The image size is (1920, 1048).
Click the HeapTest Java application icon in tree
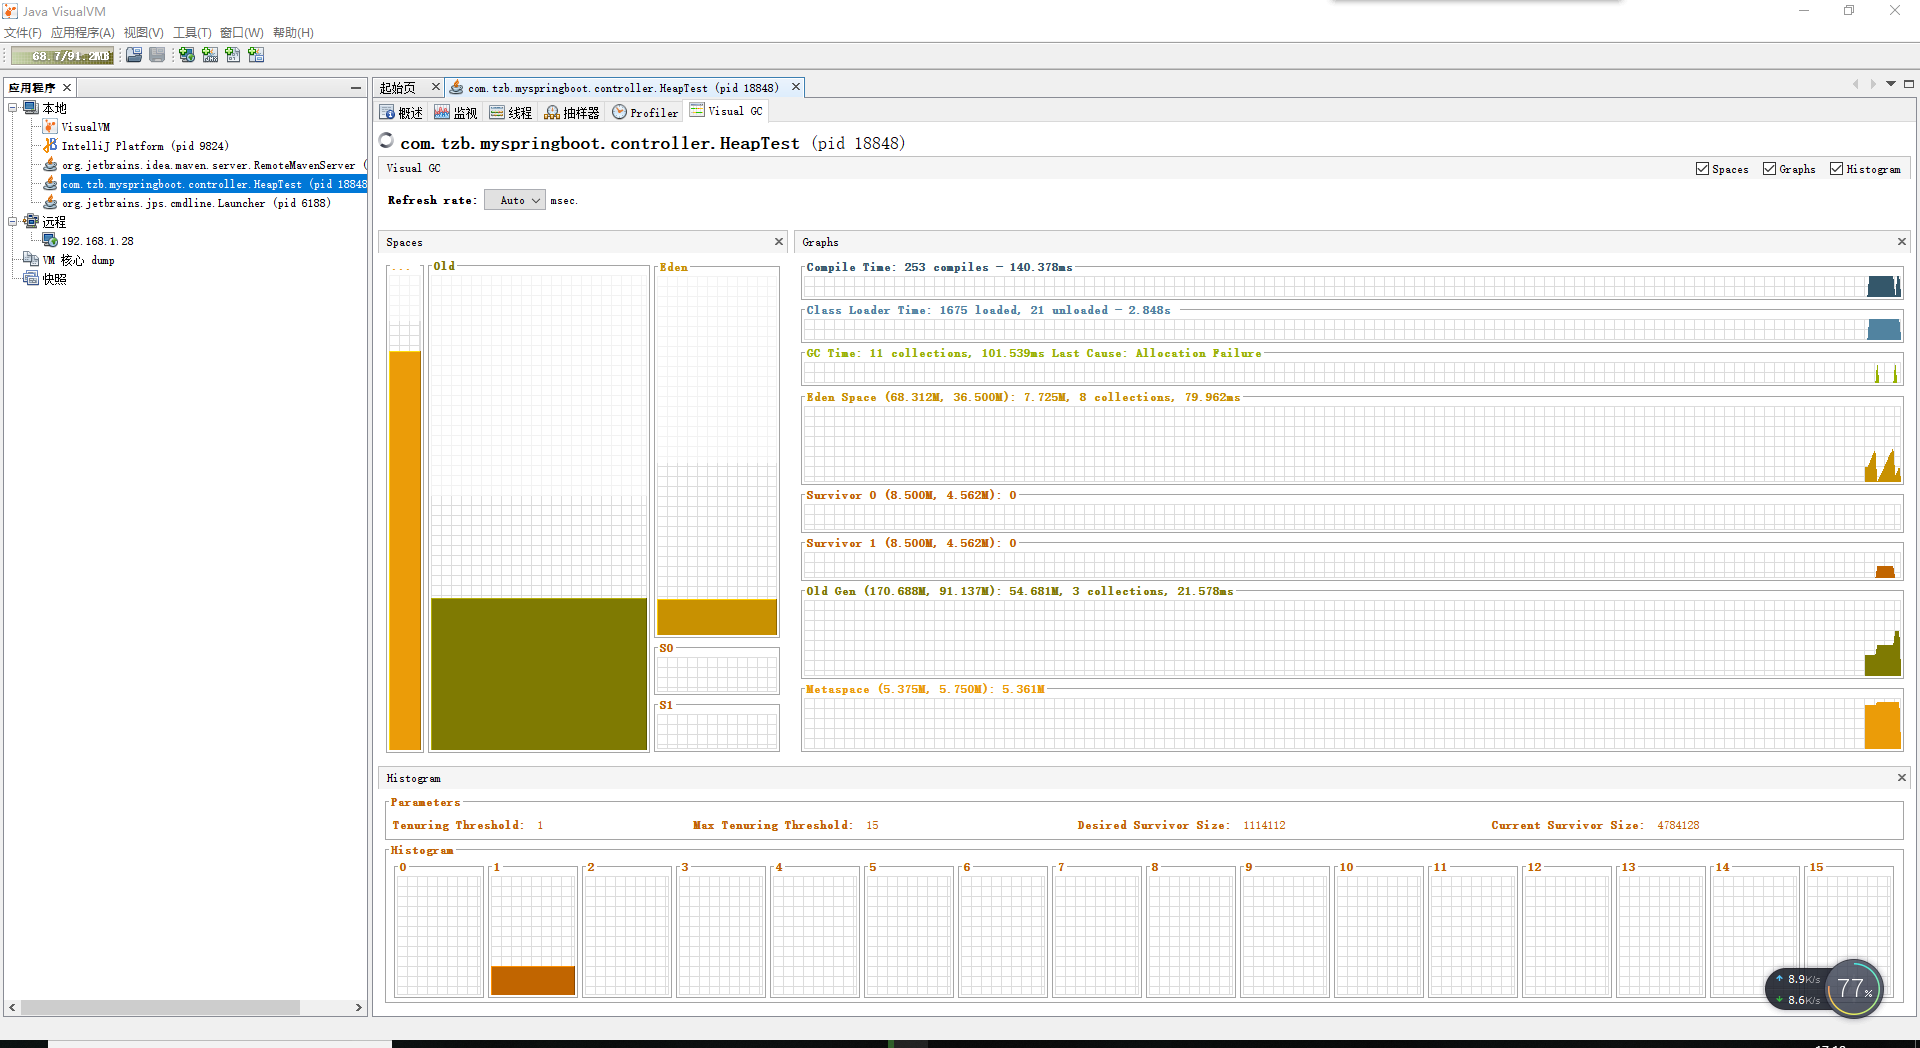(x=50, y=184)
